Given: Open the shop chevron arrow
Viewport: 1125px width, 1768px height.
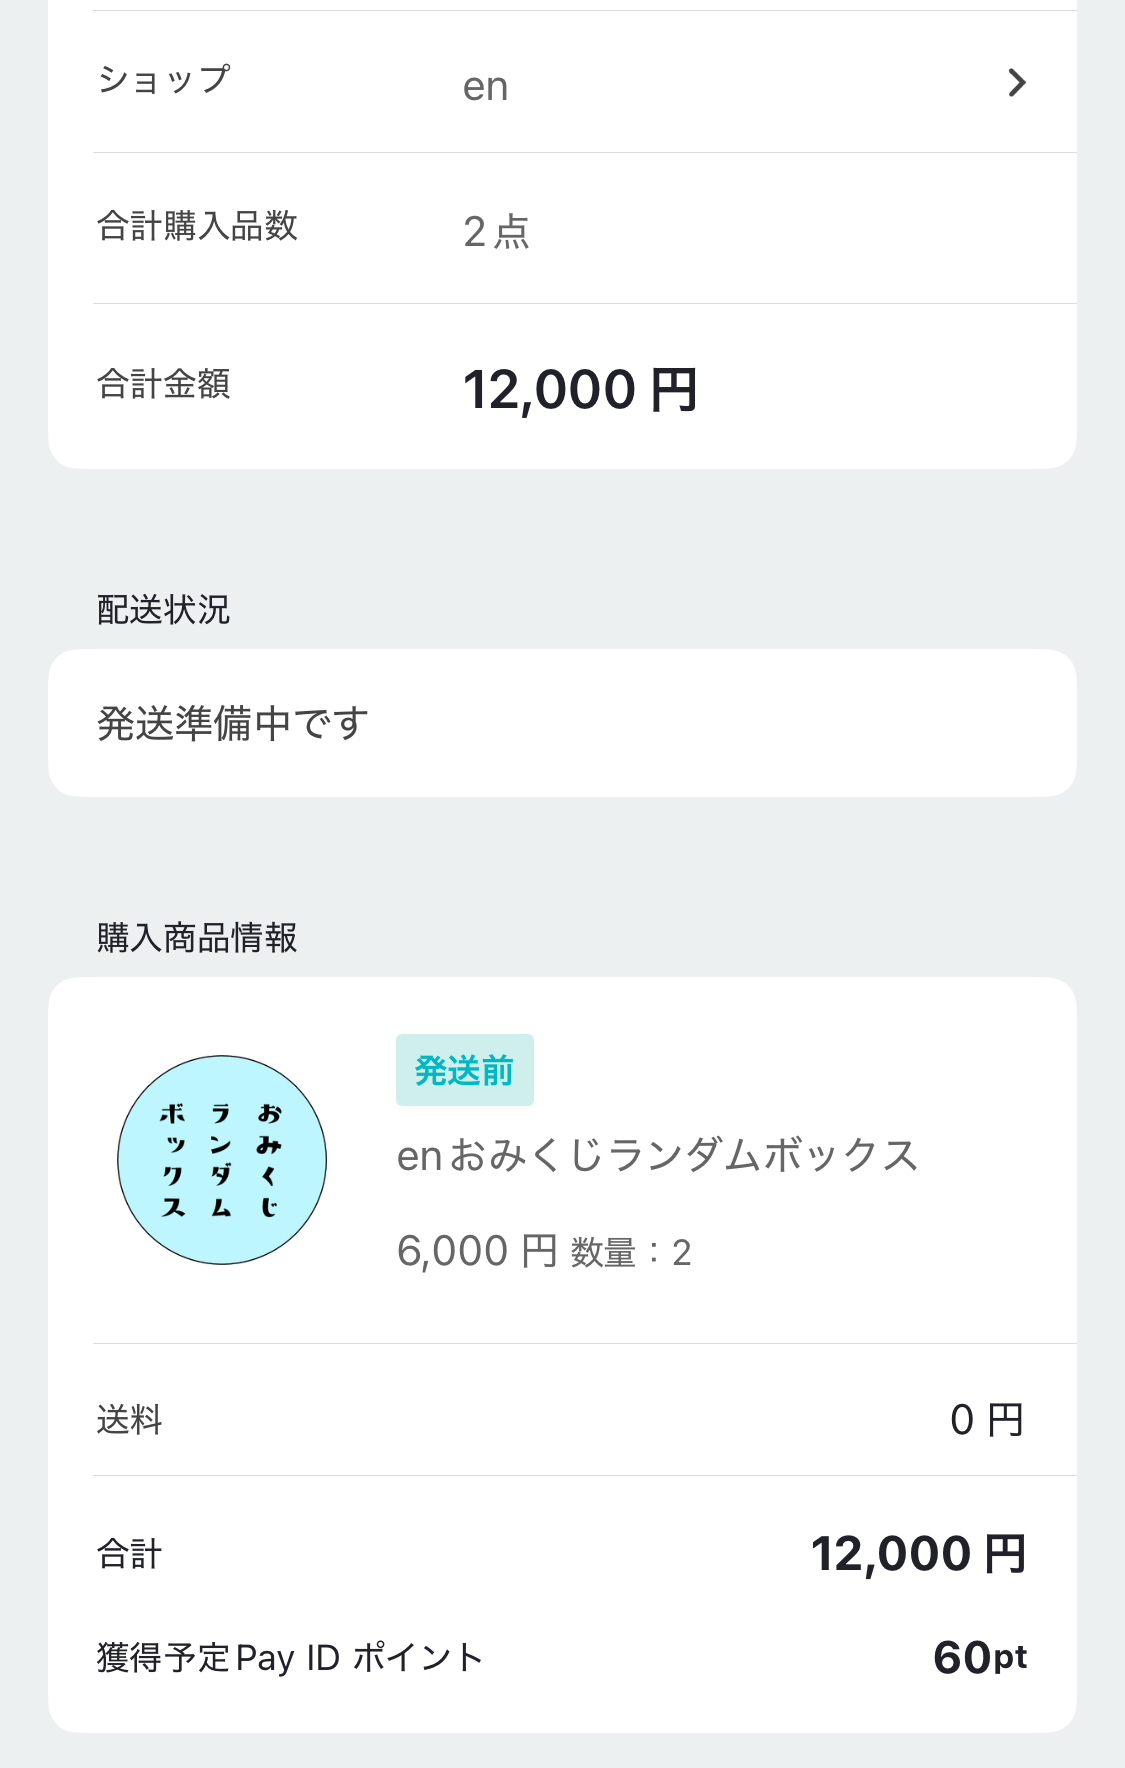Looking at the screenshot, I should point(1017,82).
